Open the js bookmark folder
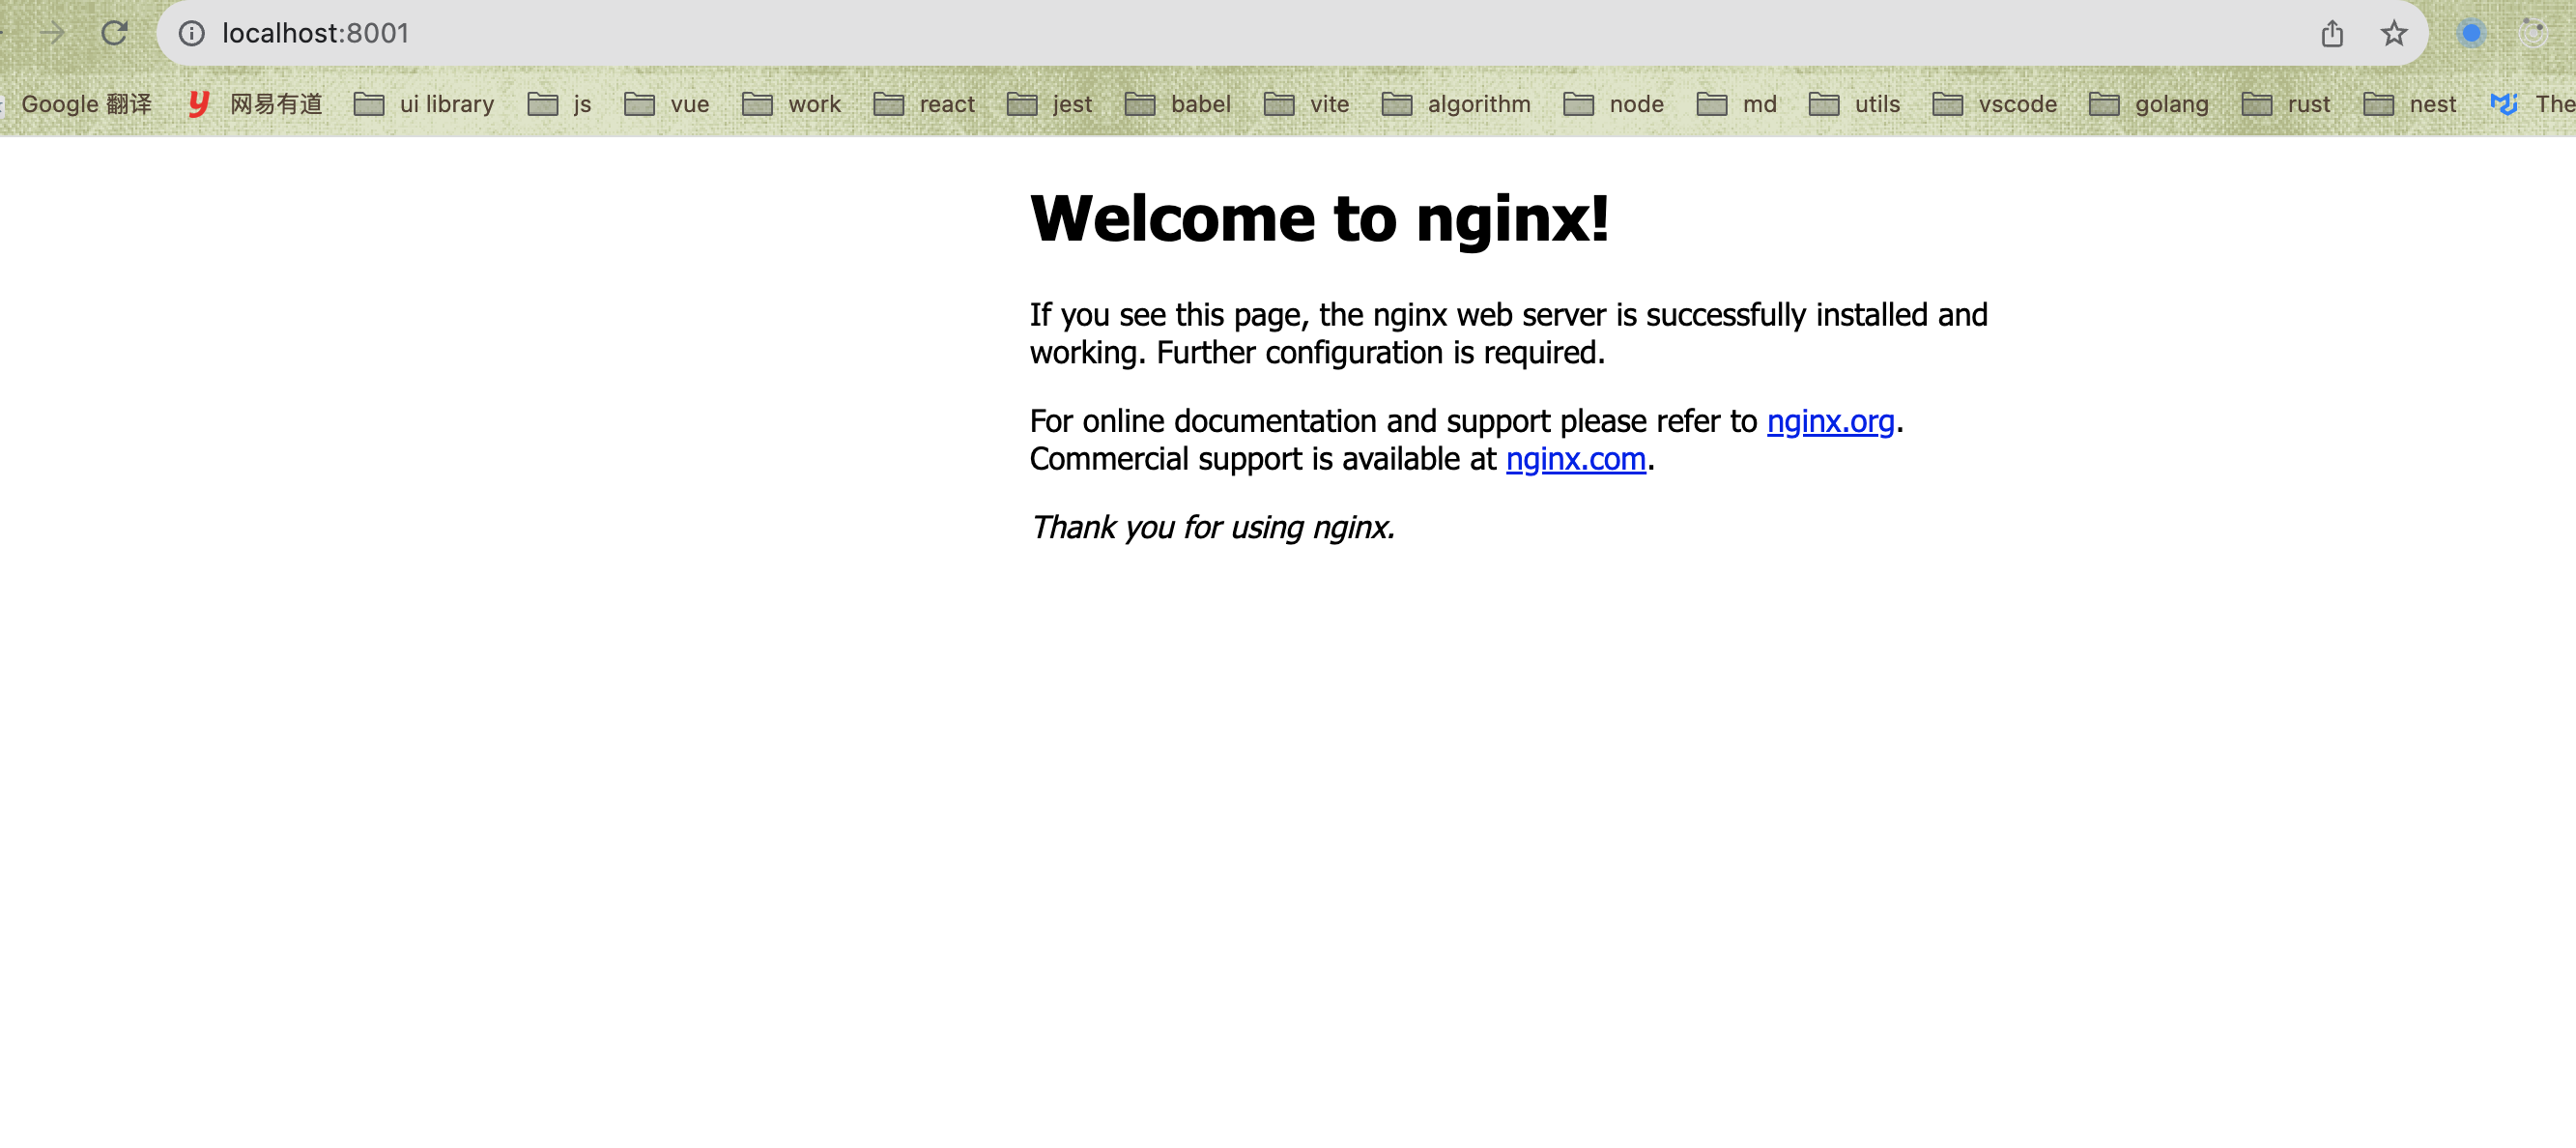This screenshot has width=2576, height=1148. coord(559,104)
